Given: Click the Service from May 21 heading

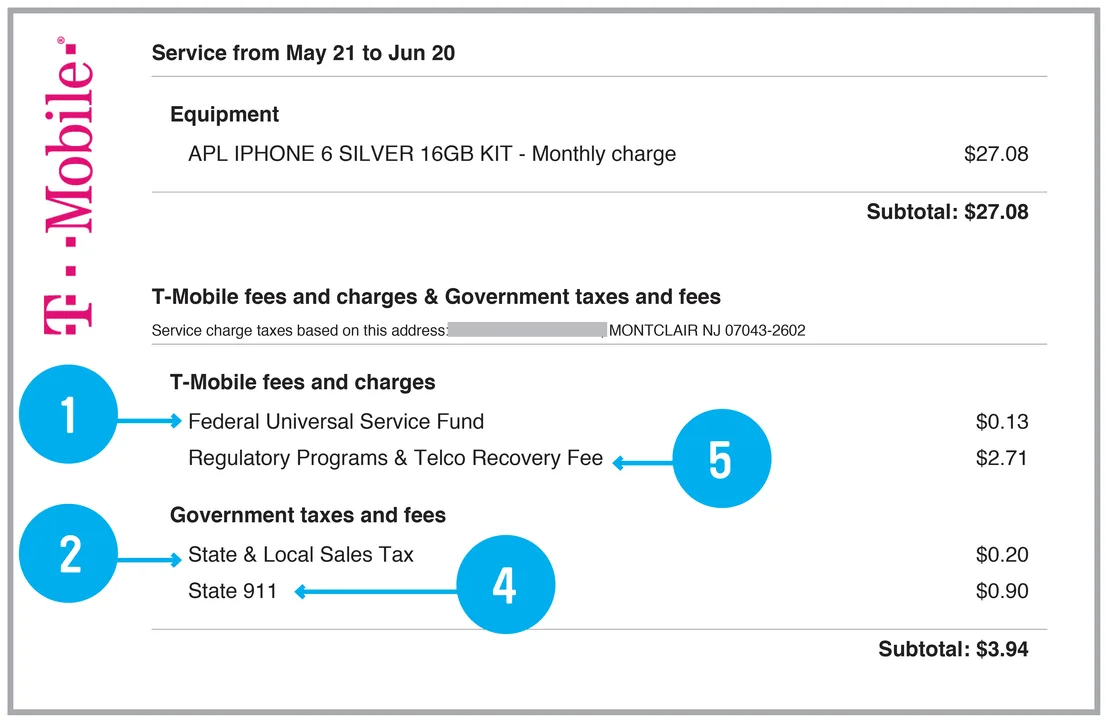Looking at the screenshot, I should [x=303, y=54].
